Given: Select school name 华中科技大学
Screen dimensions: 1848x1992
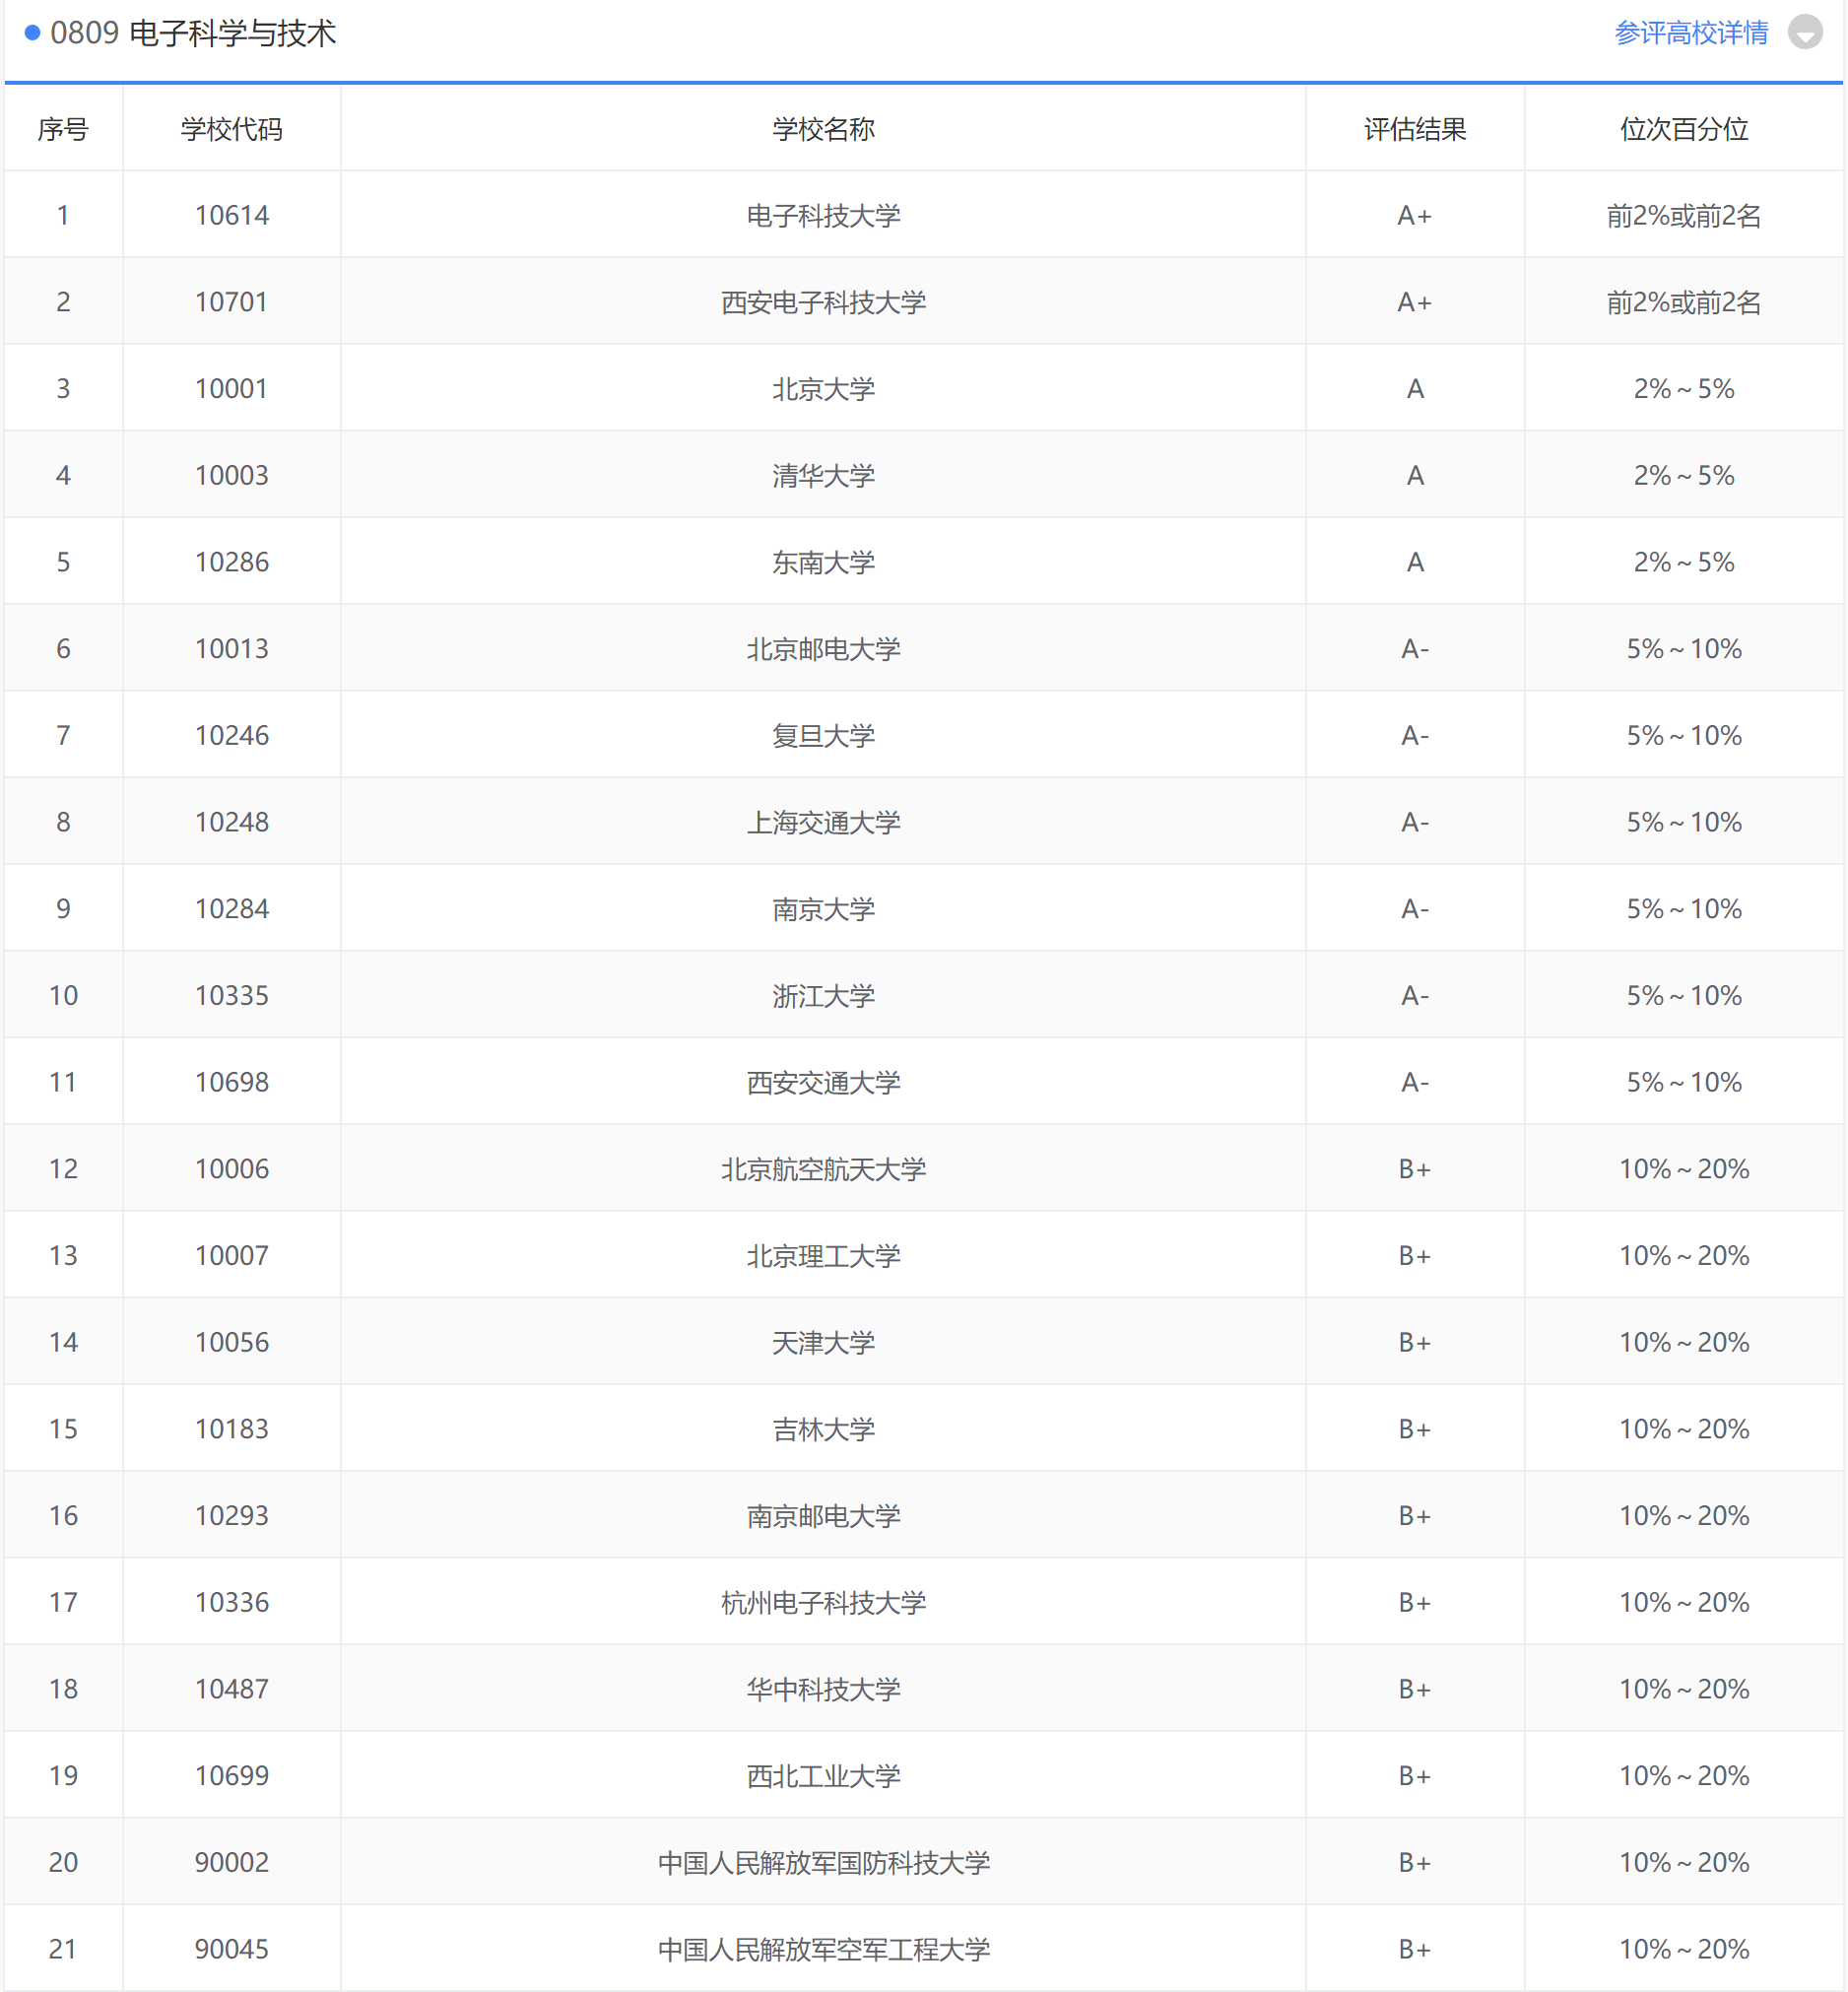Looking at the screenshot, I should pyautogui.click(x=823, y=1689).
